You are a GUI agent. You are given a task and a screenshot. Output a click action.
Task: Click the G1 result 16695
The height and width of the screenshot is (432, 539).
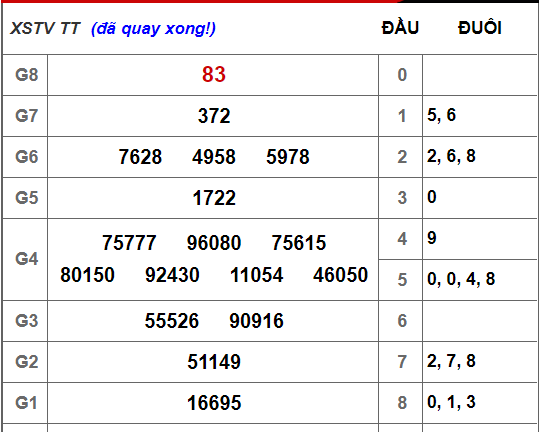(x=214, y=403)
